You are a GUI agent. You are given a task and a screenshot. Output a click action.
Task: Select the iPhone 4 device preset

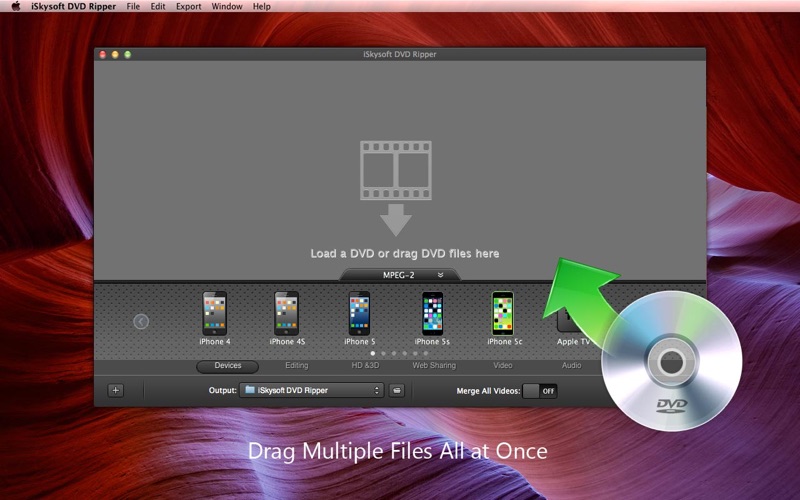[214, 314]
